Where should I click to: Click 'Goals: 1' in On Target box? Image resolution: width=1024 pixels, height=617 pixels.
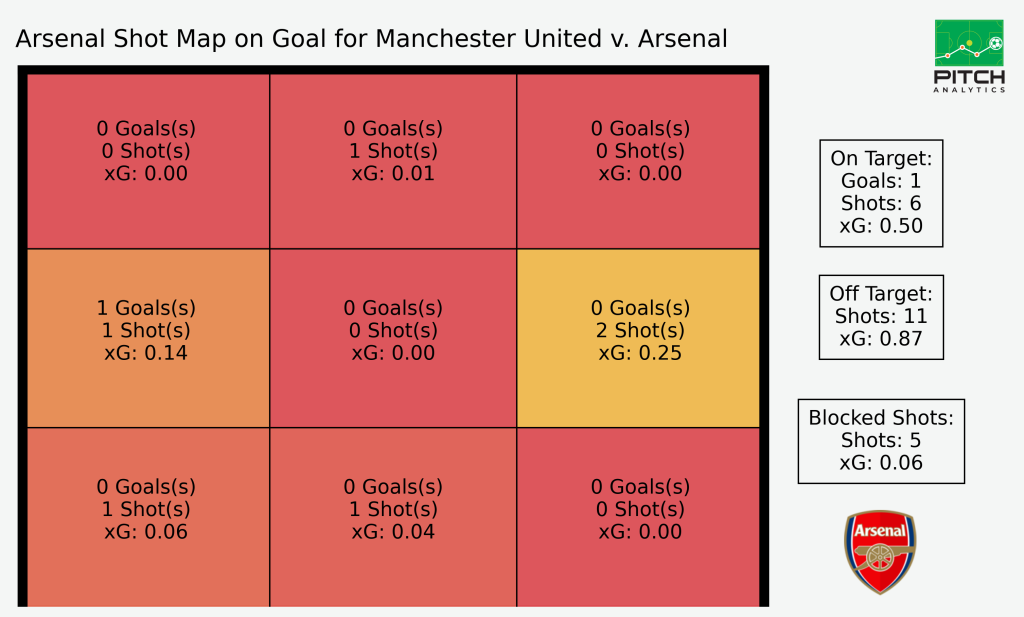pyautogui.click(x=881, y=181)
